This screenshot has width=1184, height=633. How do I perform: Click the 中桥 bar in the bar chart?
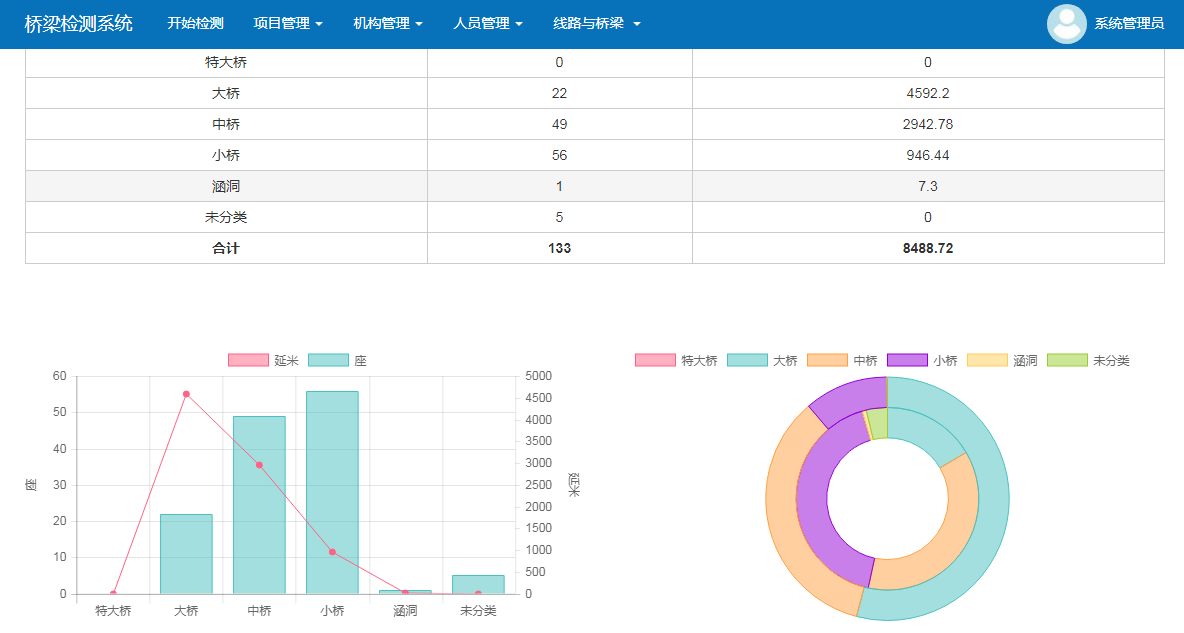tap(259, 510)
